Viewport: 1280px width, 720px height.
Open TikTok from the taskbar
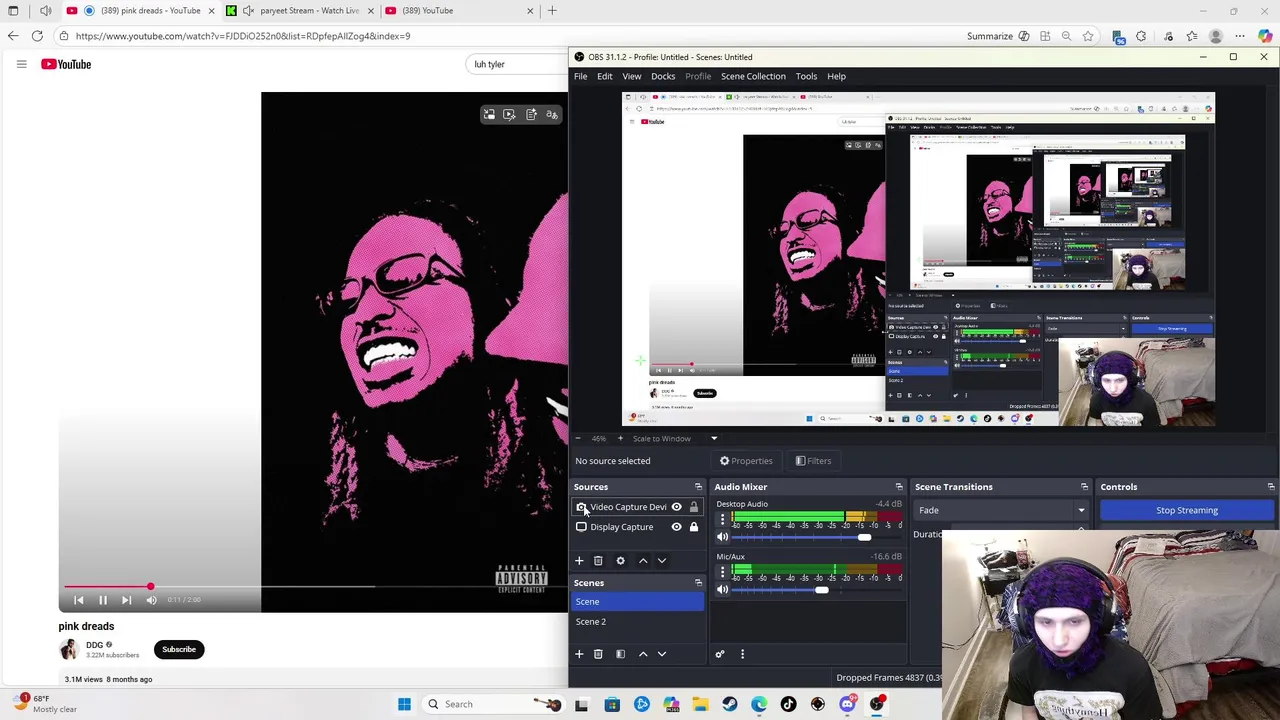pyautogui.click(x=788, y=704)
